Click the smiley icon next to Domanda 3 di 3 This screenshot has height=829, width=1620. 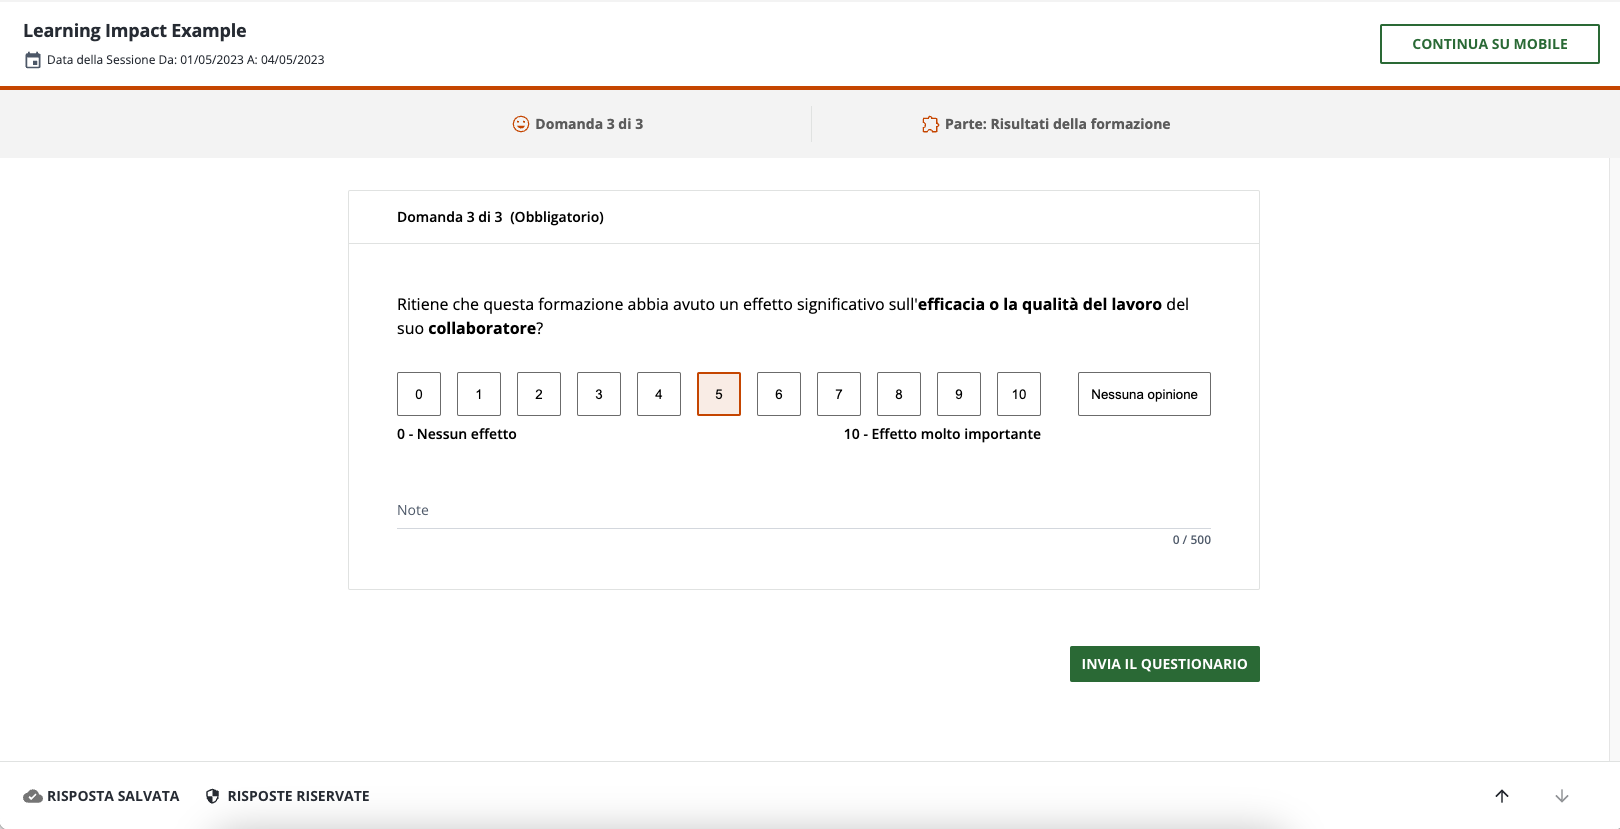[x=521, y=124]
